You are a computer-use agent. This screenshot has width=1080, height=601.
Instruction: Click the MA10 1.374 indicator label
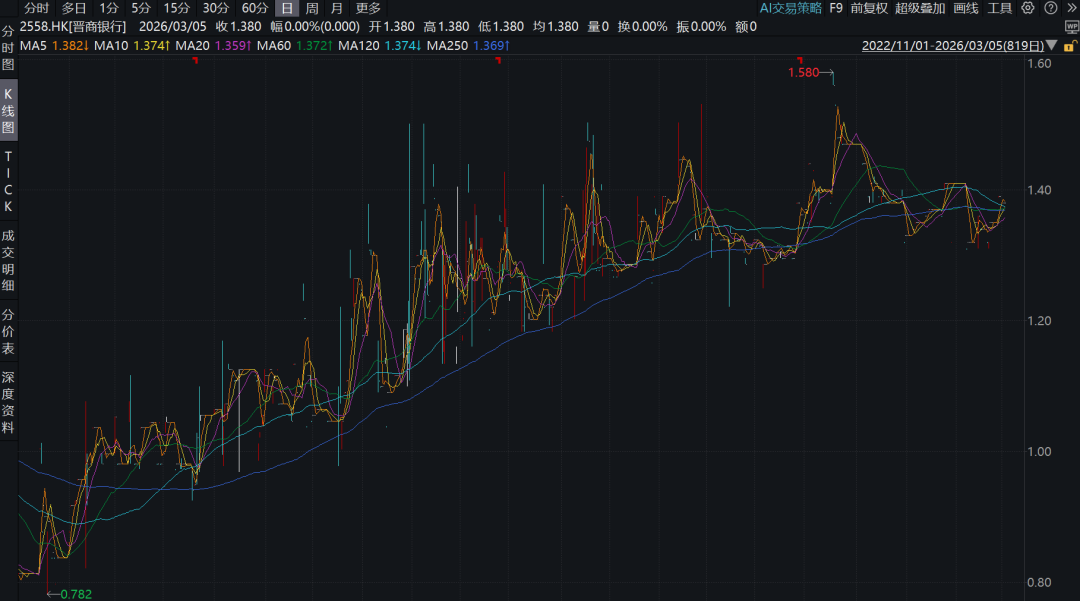[x=132, y=45]
